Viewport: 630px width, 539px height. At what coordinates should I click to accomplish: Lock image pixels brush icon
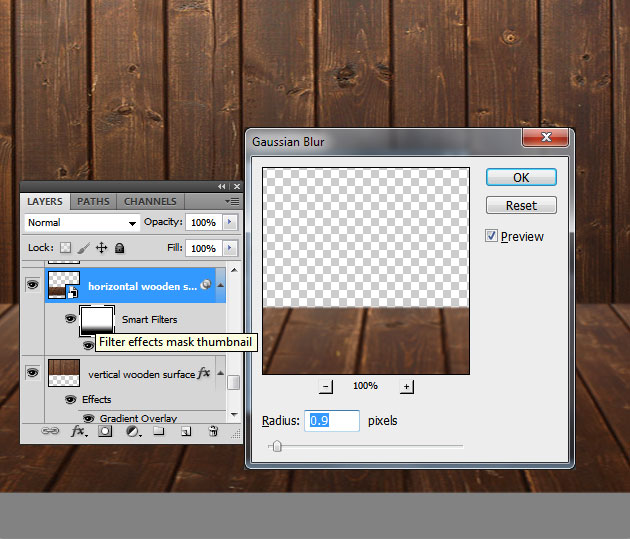84,248
